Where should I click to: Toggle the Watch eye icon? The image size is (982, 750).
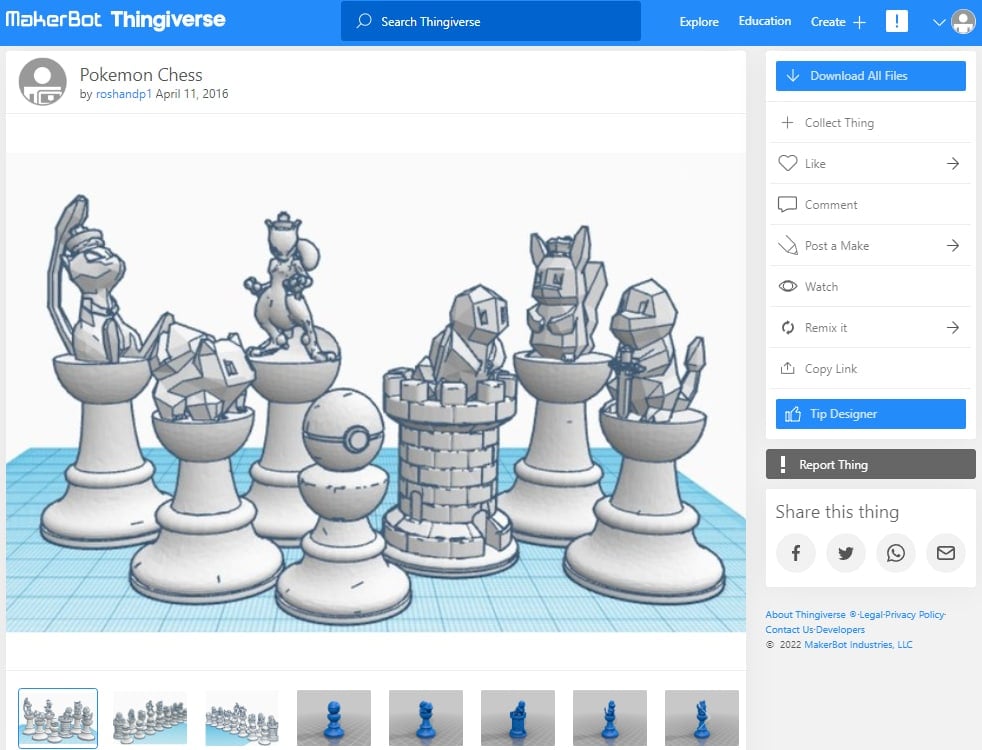tap(788, 286)
